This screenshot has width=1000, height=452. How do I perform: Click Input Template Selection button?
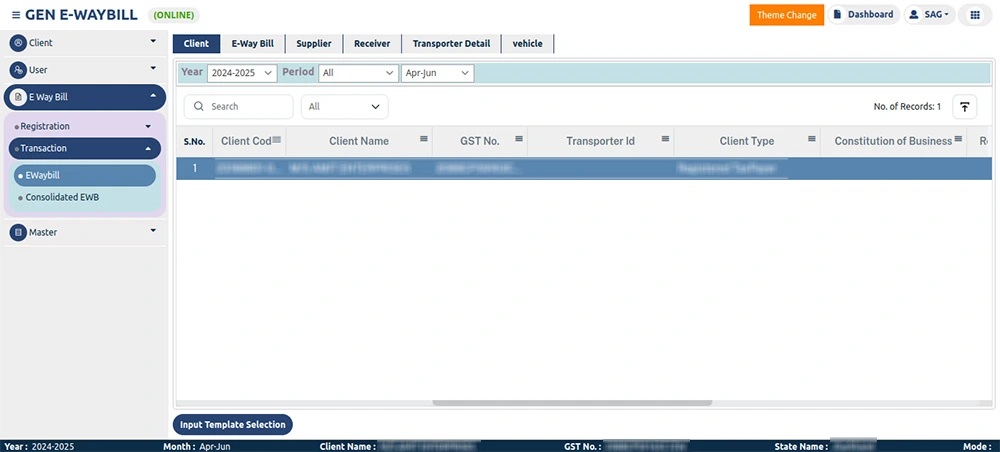click(233, 425)
